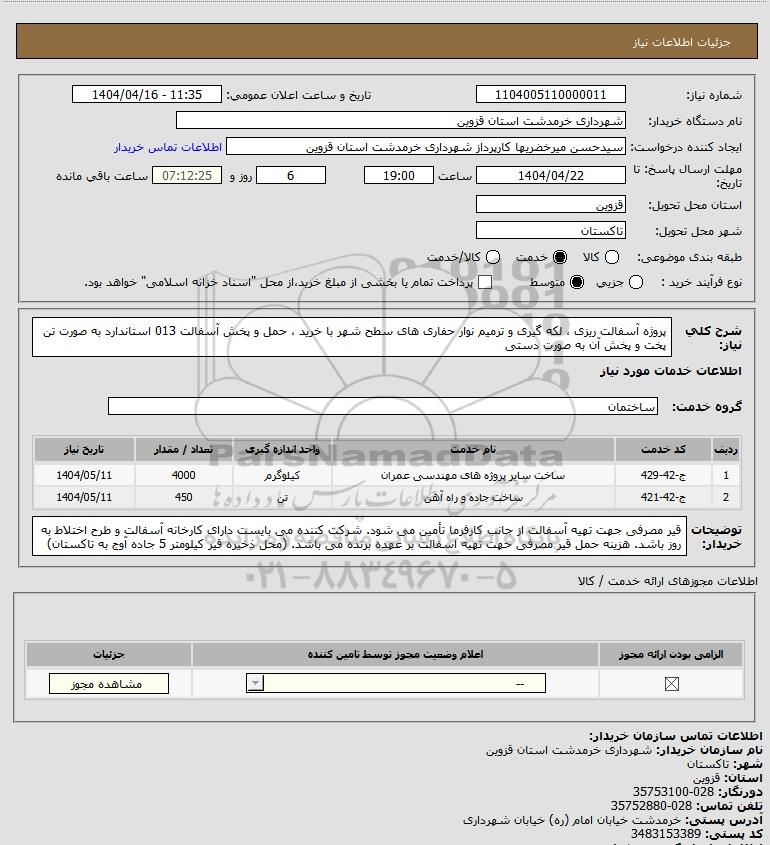Click the شماره نیاز field 1104005110000011
Screen dimensions: 770x845
[551, 95]
